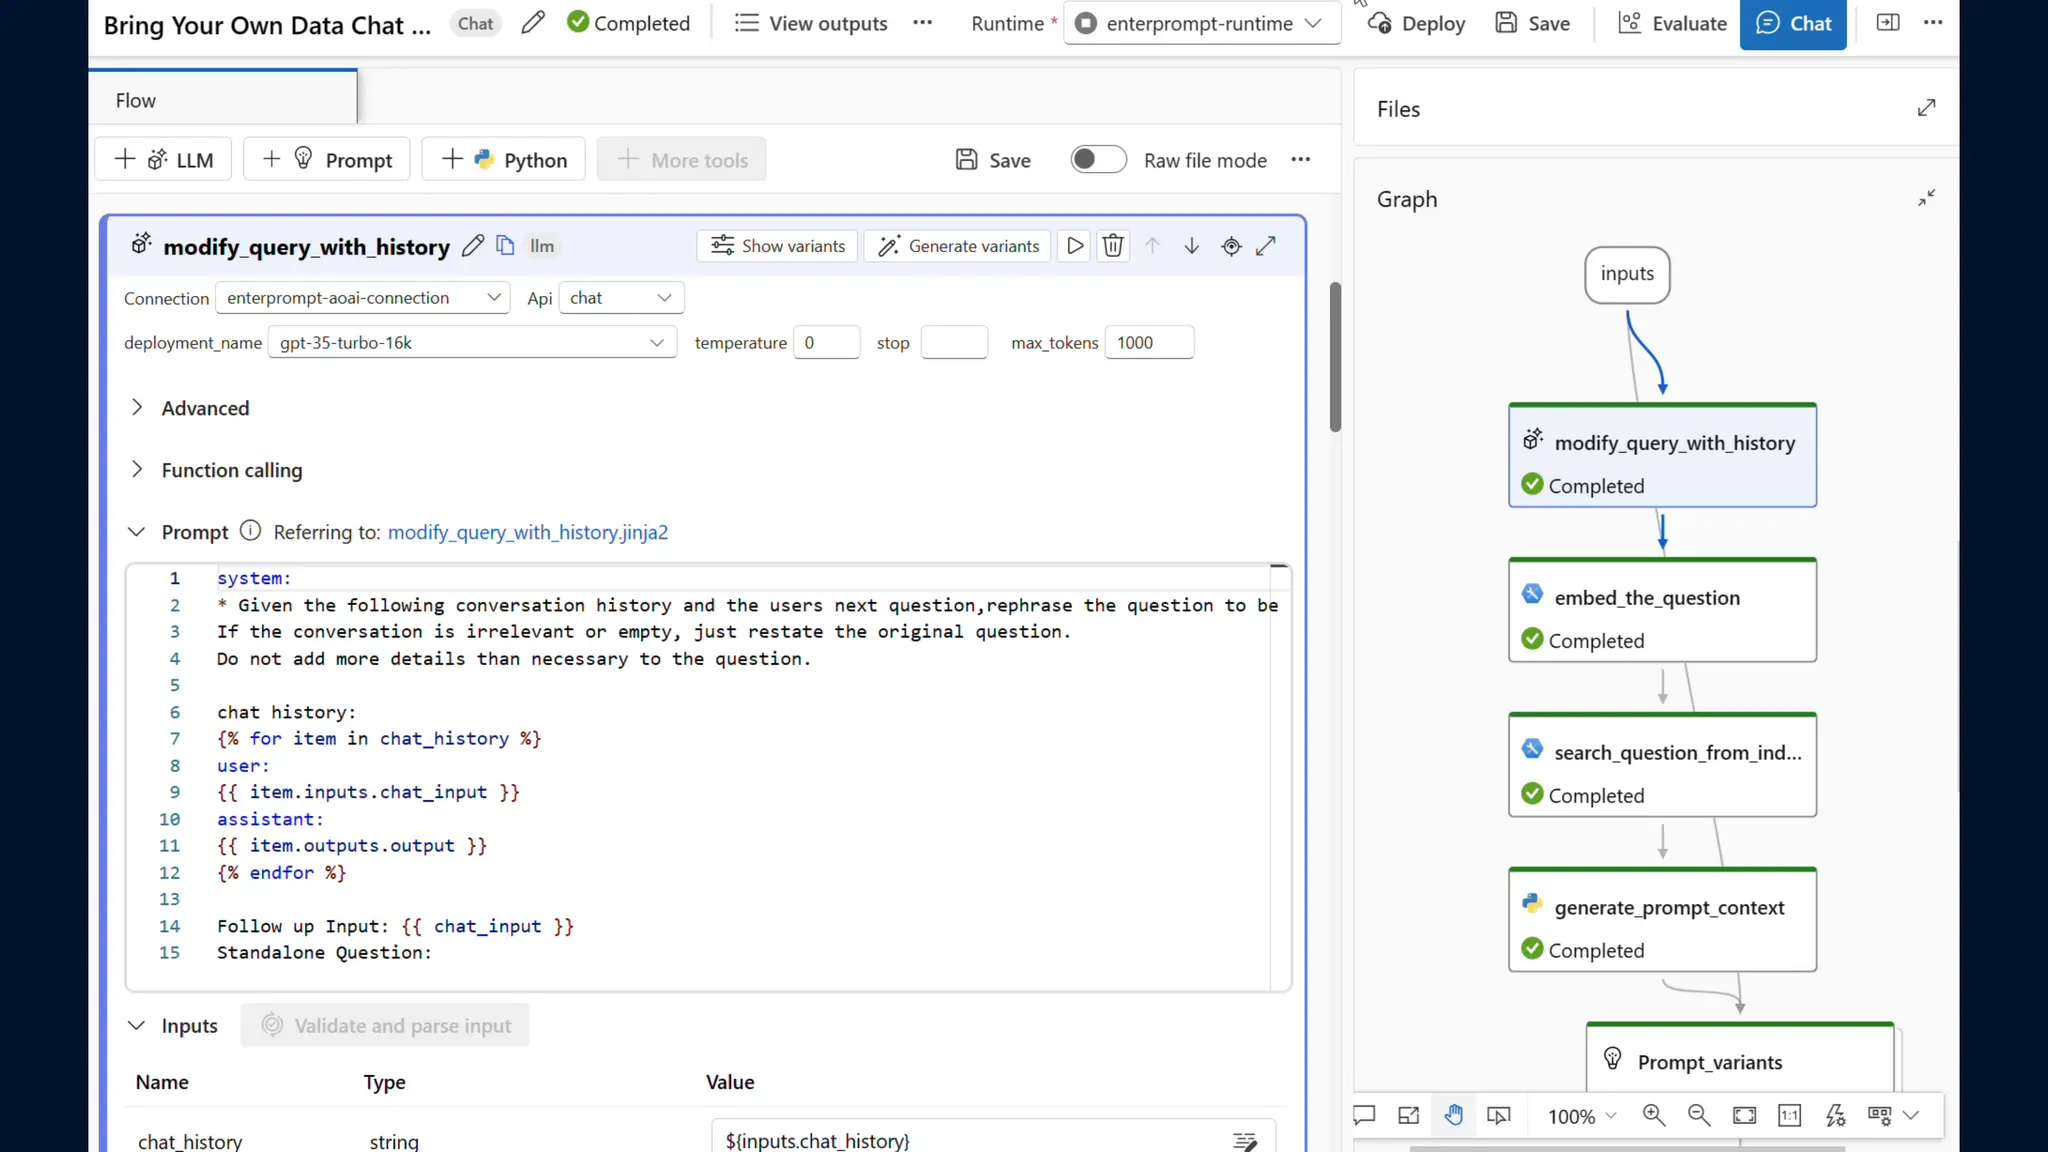This screenshot has height=1152, width=2048.
Task: Click the locate-in-graph target icon
Action: click(1231, 246)
